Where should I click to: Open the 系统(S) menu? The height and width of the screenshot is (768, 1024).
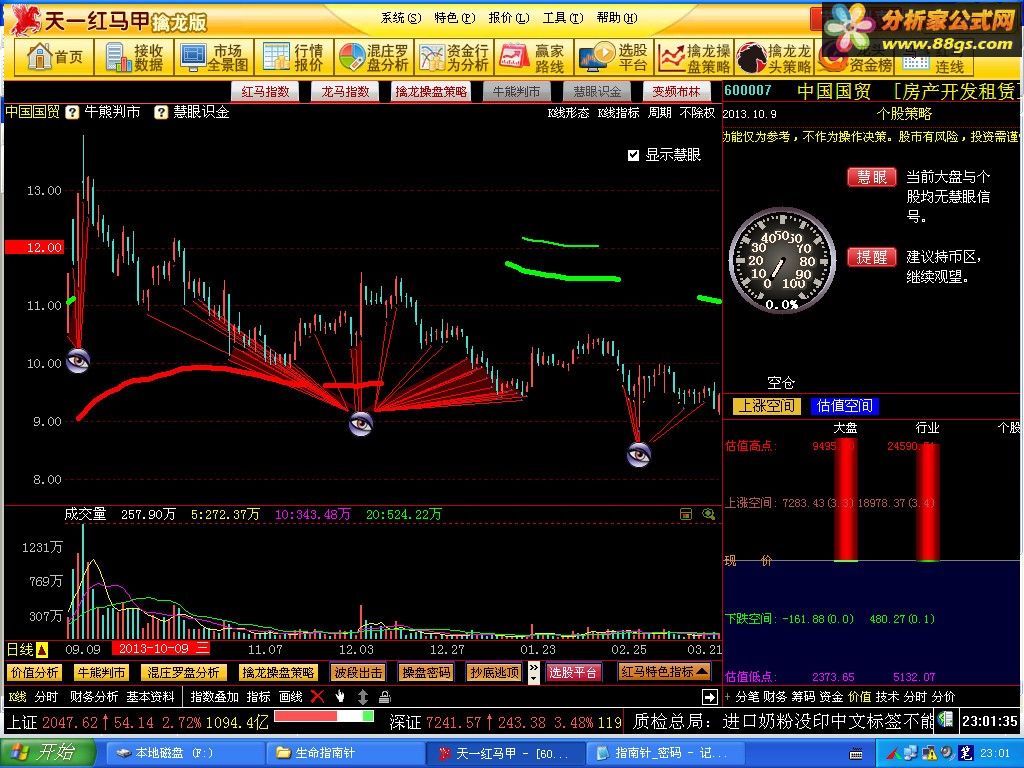[401, 18]
